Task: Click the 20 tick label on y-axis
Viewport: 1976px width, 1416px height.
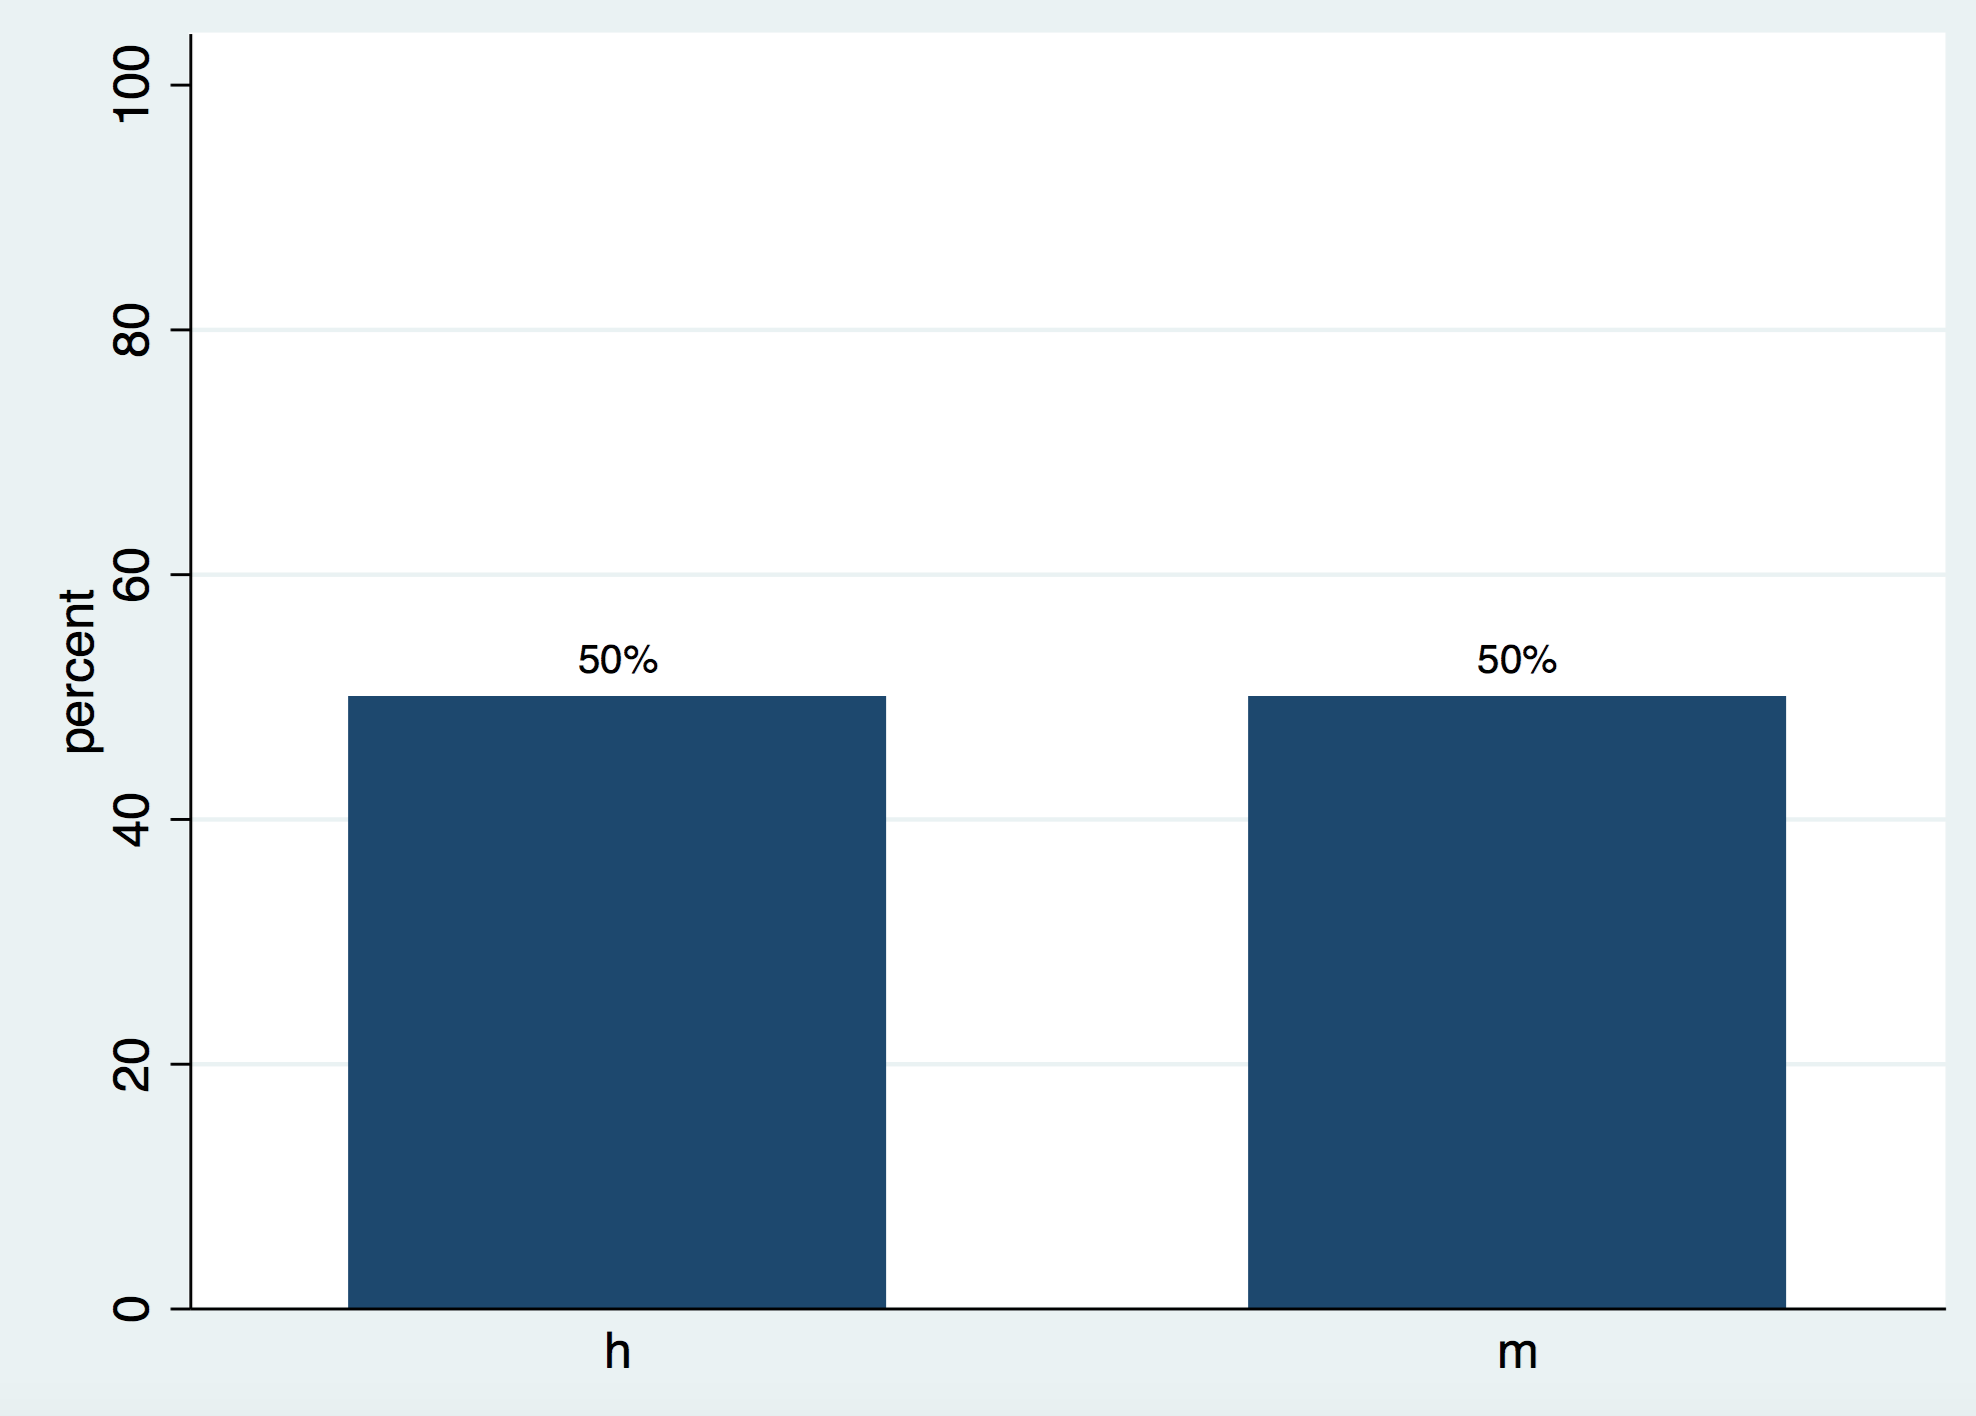Action: (x=132, y=1064)
